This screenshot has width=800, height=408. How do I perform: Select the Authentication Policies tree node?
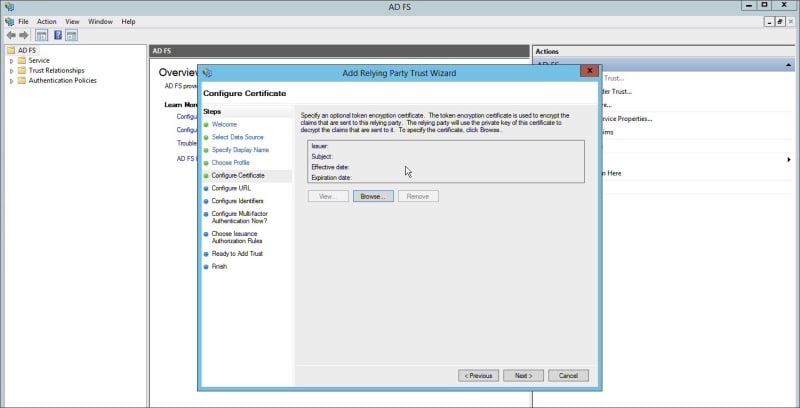[x=62, y=81]
